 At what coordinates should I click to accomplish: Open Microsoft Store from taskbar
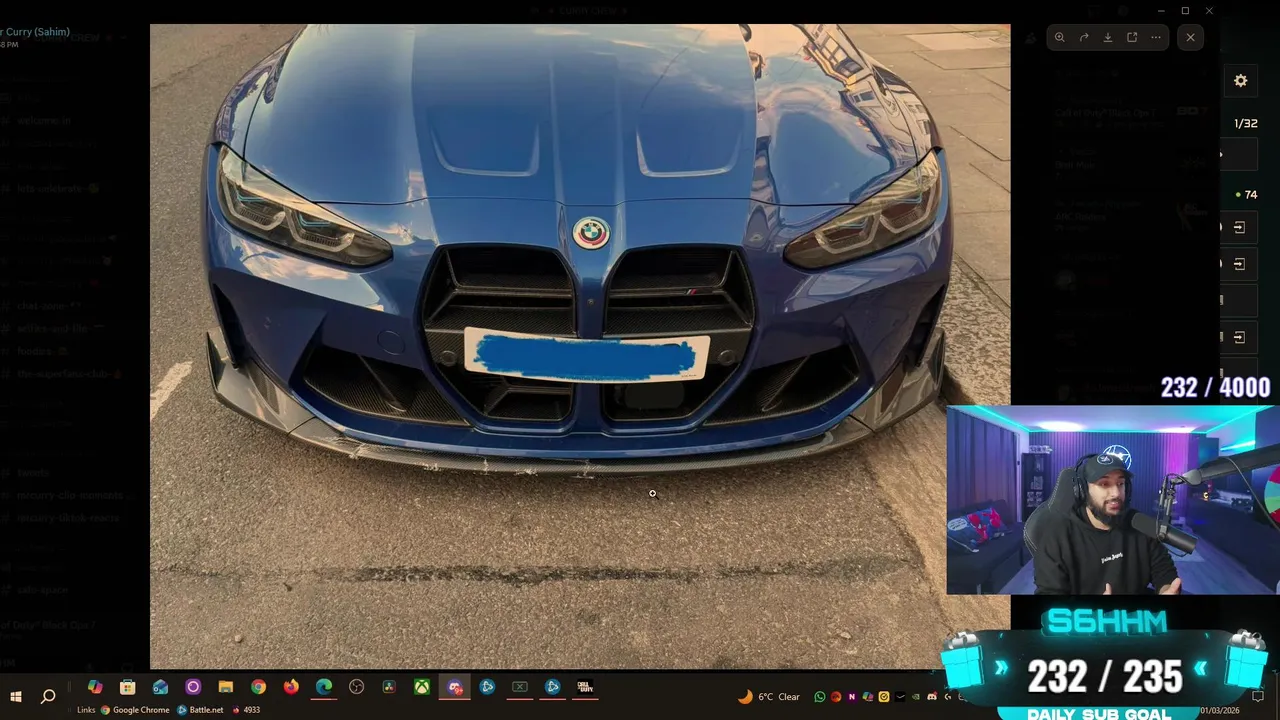coord(127,687)
